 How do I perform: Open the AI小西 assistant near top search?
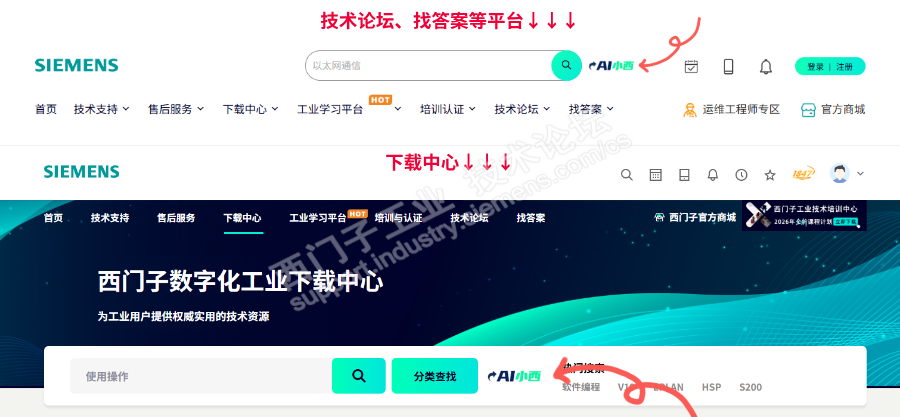click(x=611, y=66)
